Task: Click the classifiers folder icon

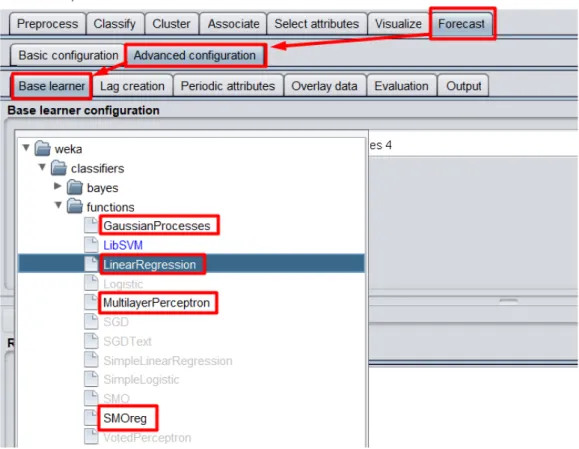Action: [59, 168]
